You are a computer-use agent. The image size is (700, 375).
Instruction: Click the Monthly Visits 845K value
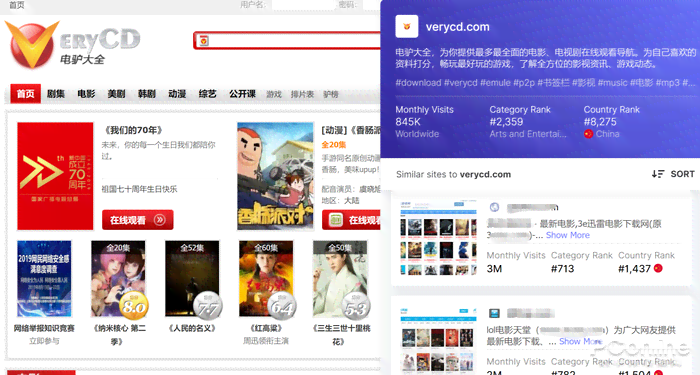(408, 122)
